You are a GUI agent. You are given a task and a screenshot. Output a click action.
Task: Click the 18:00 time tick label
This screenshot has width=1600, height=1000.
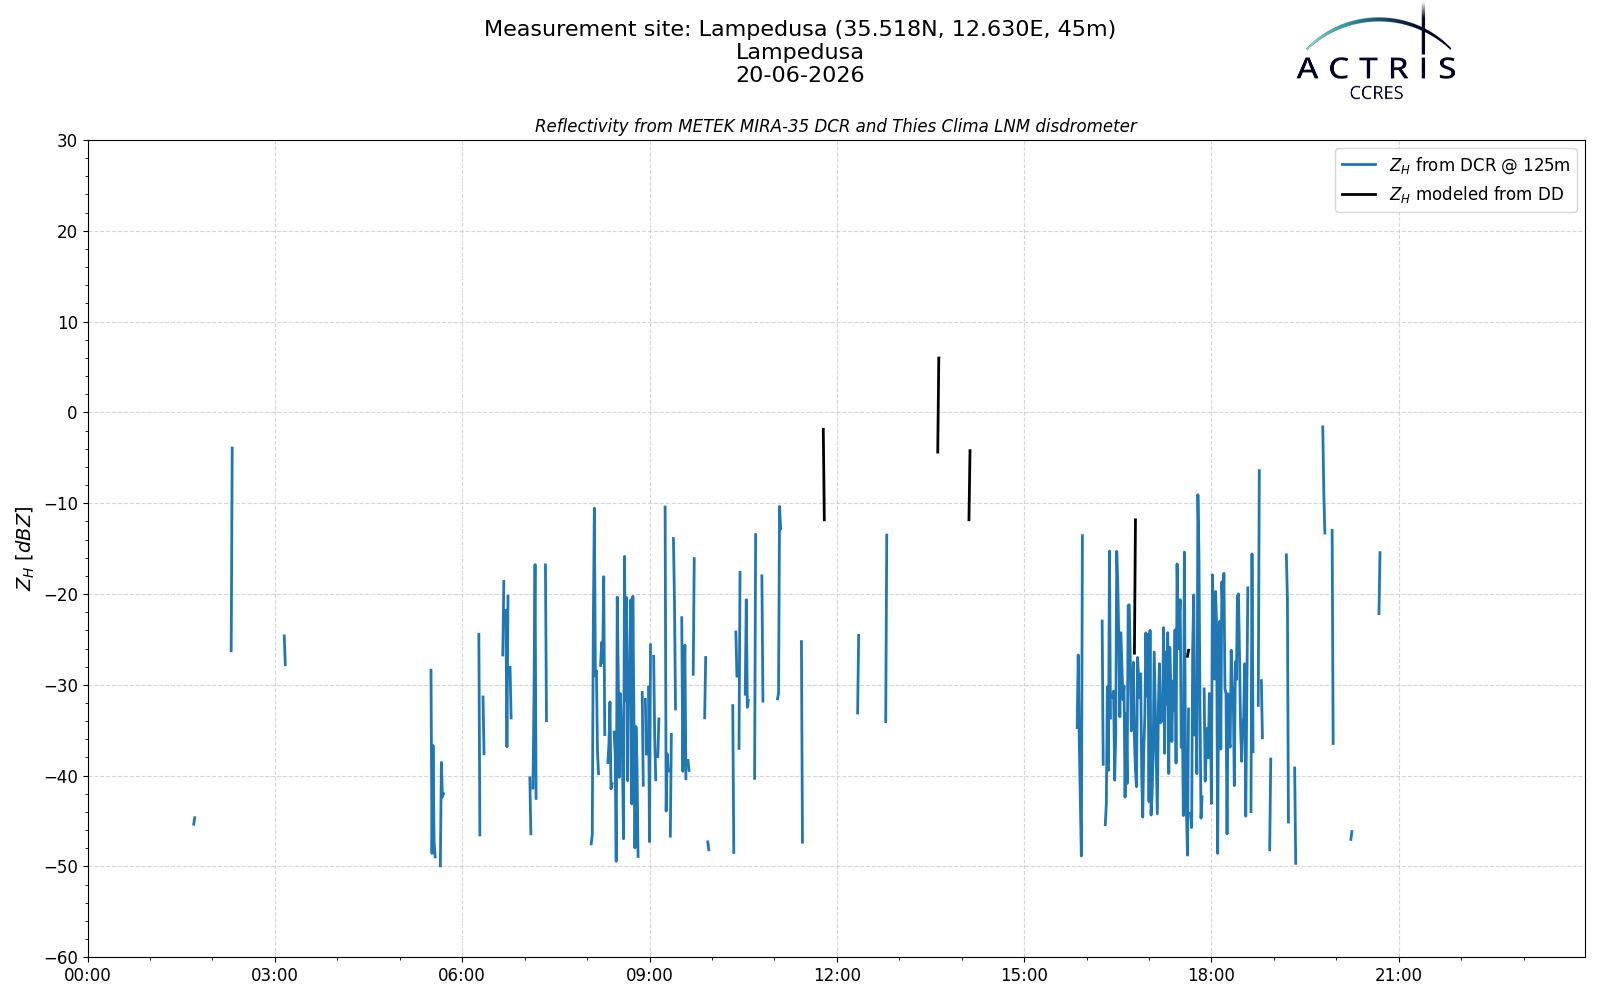point(1211,975)
